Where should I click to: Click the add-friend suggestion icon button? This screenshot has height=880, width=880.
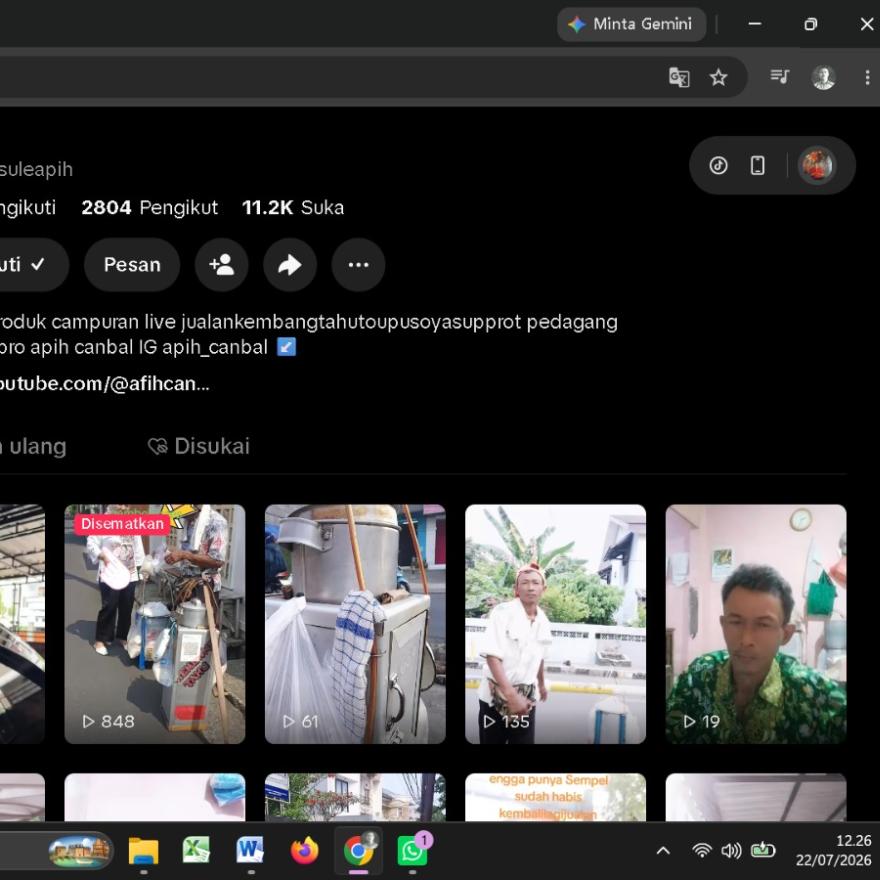click(x=222, y=264)
